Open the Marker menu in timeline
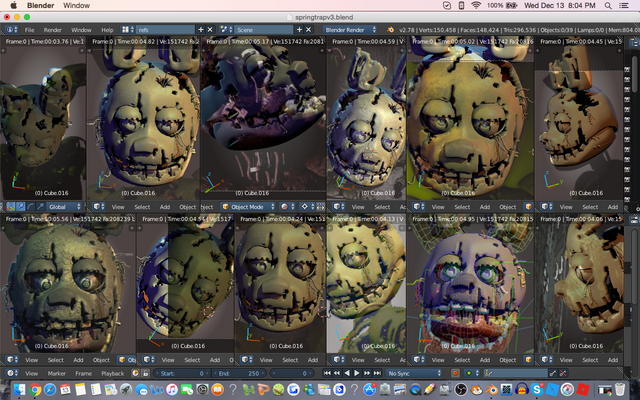This screenshot has width=640, height=400. (x=57, y=373)
